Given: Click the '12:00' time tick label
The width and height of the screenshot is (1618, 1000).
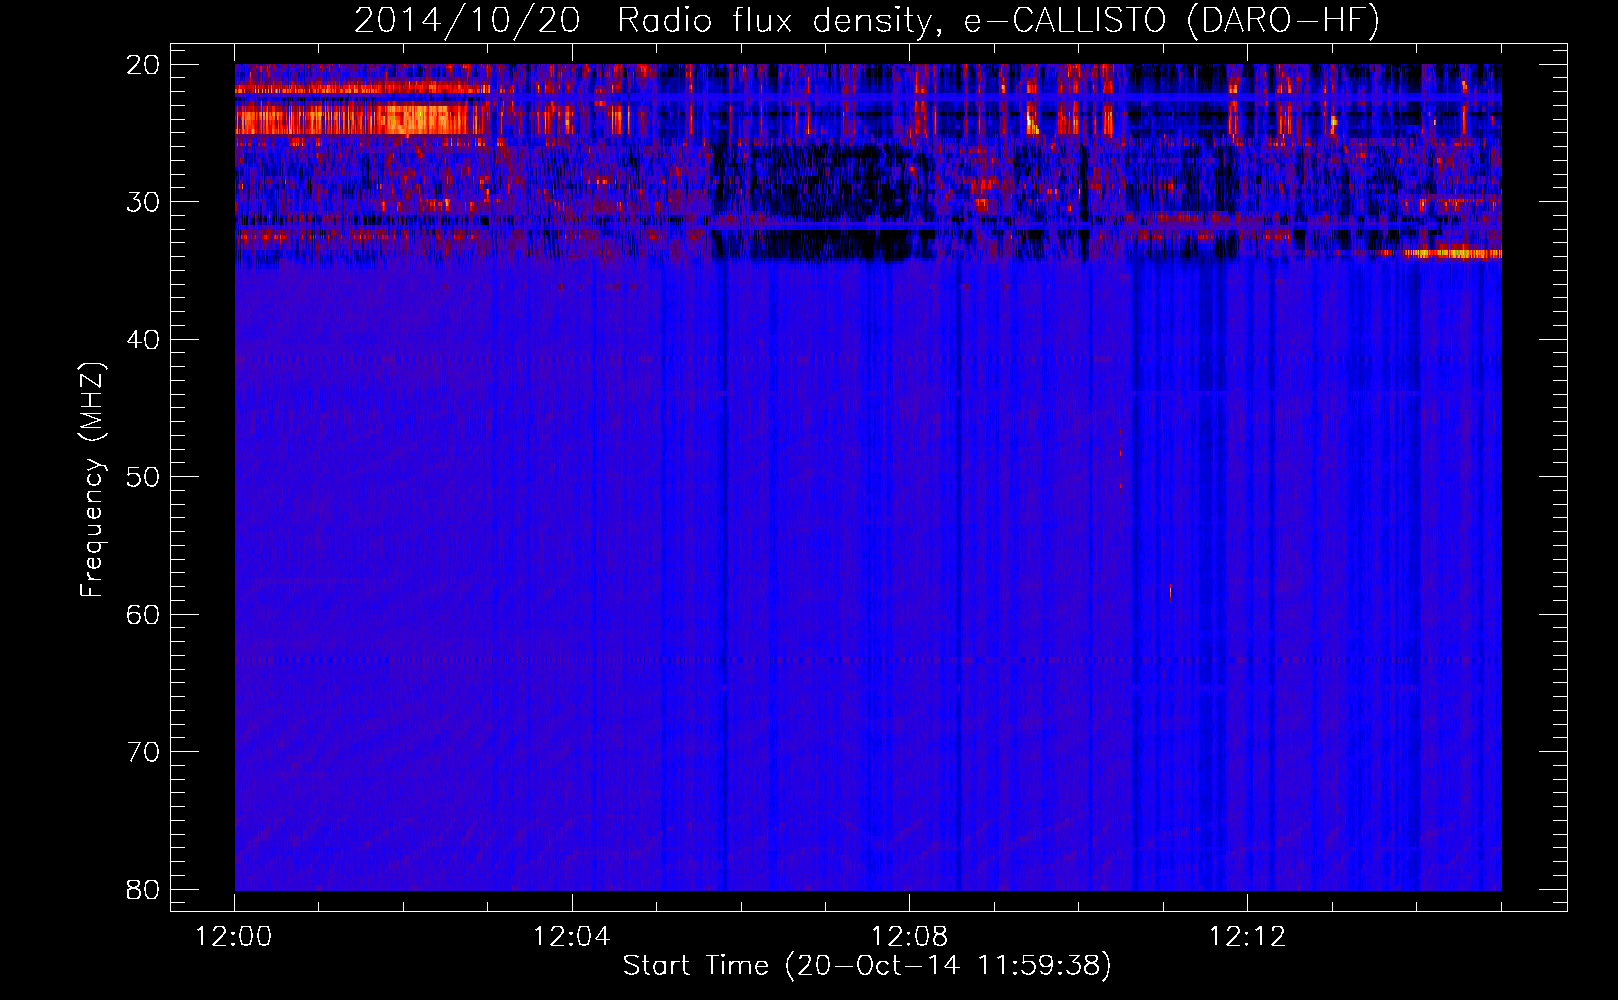Looking at the screenshot, I should click(234, 937).
